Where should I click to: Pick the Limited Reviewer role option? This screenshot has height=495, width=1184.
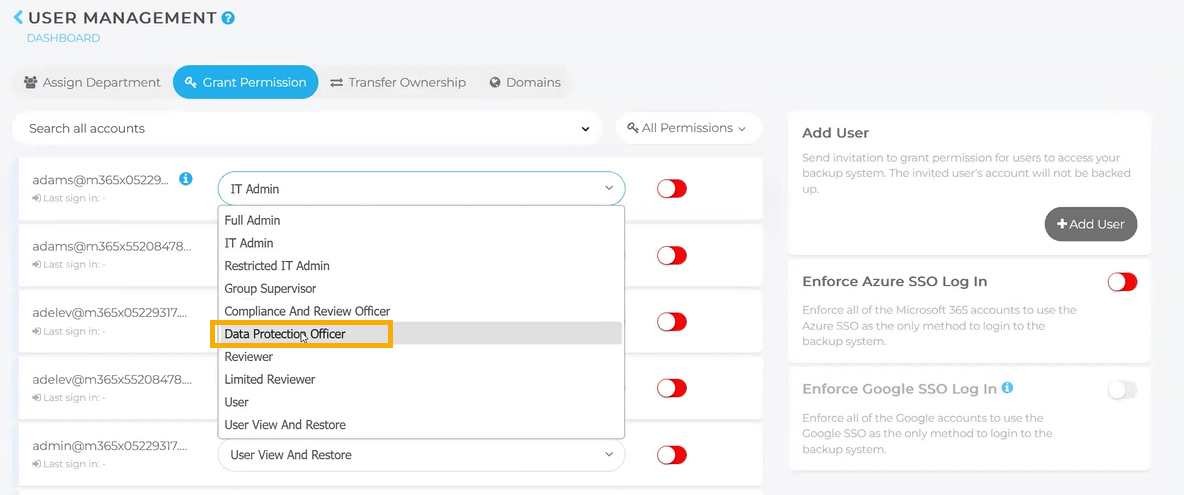click(x=270, y=379)
